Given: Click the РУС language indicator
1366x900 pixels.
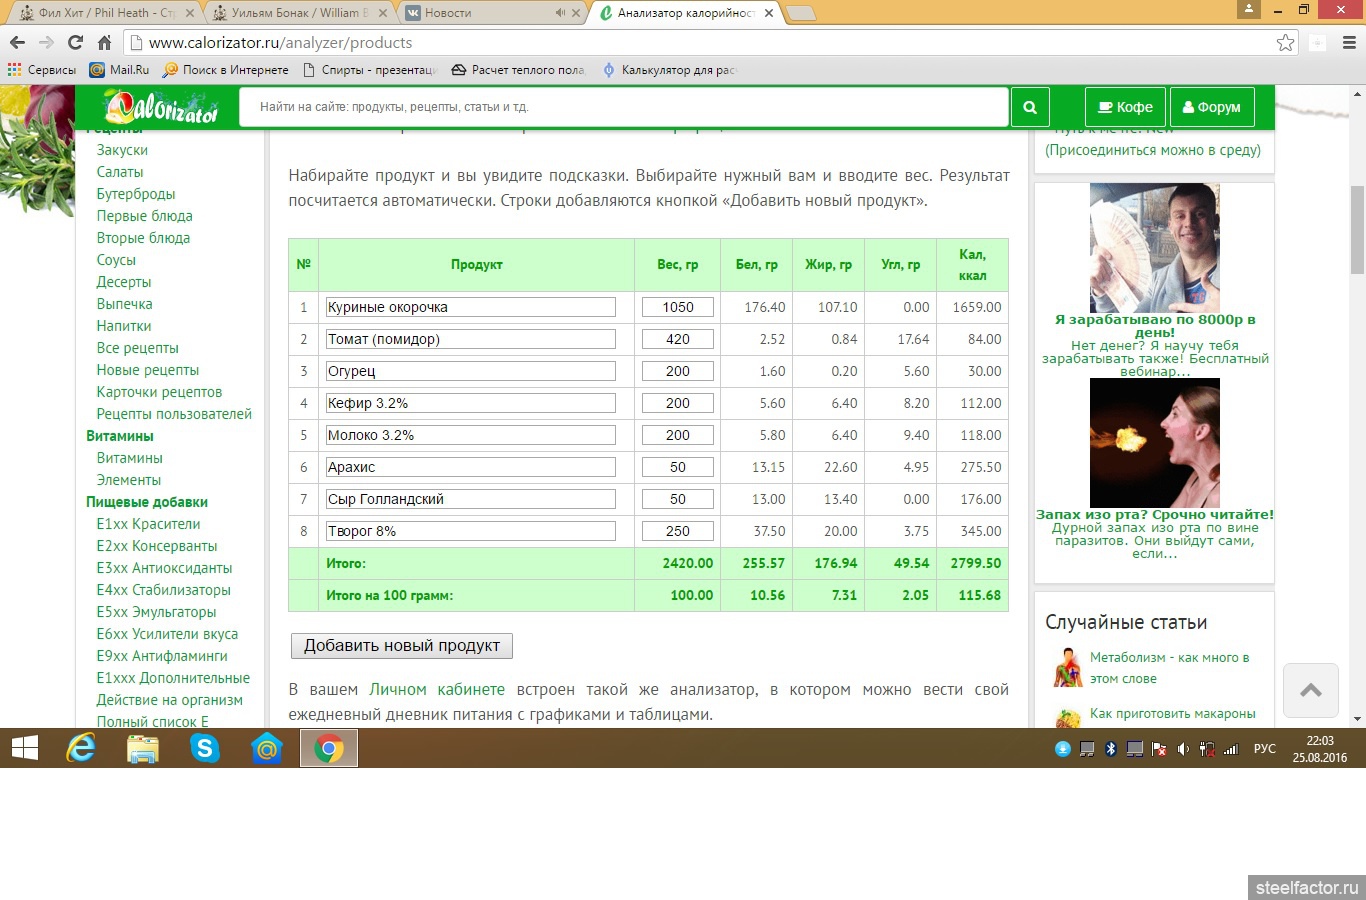Looking at the screenshot, I should pyautogui.click(x=1265, y=749).
